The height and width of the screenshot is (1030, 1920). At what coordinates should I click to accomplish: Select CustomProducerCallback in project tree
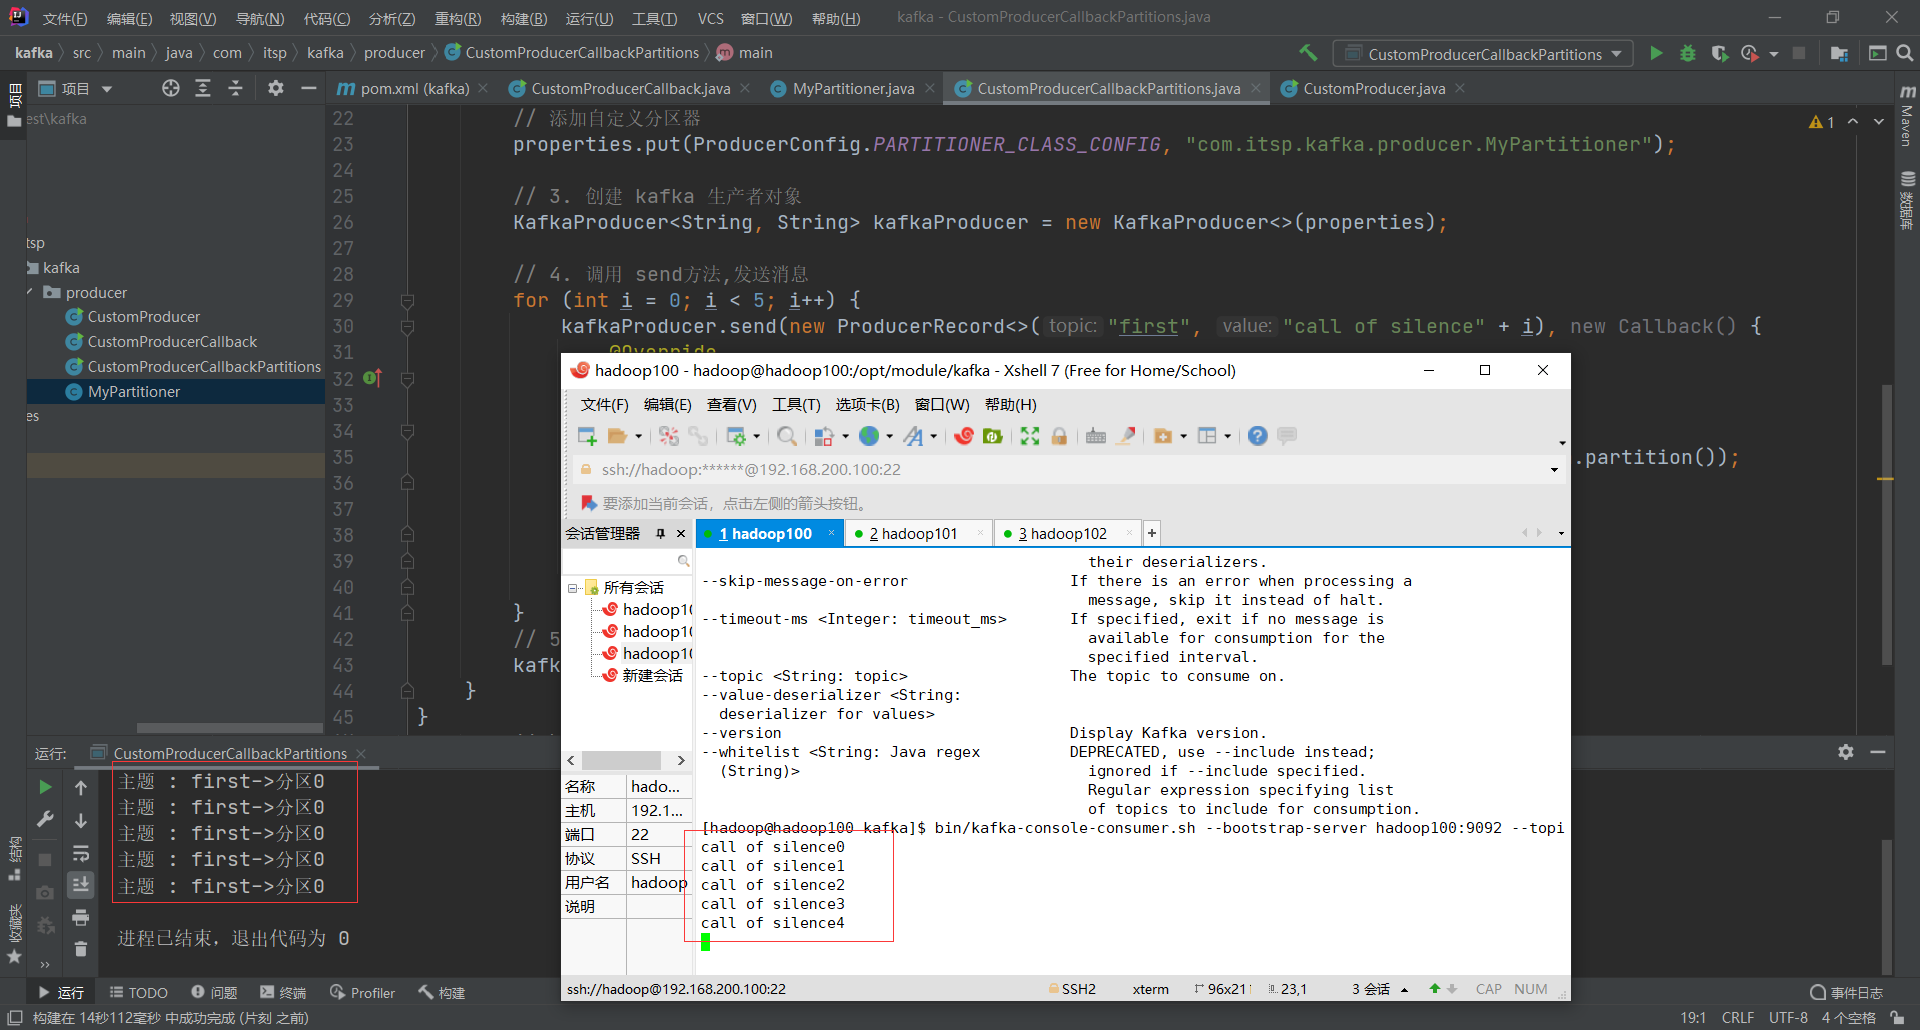point(172,342)
